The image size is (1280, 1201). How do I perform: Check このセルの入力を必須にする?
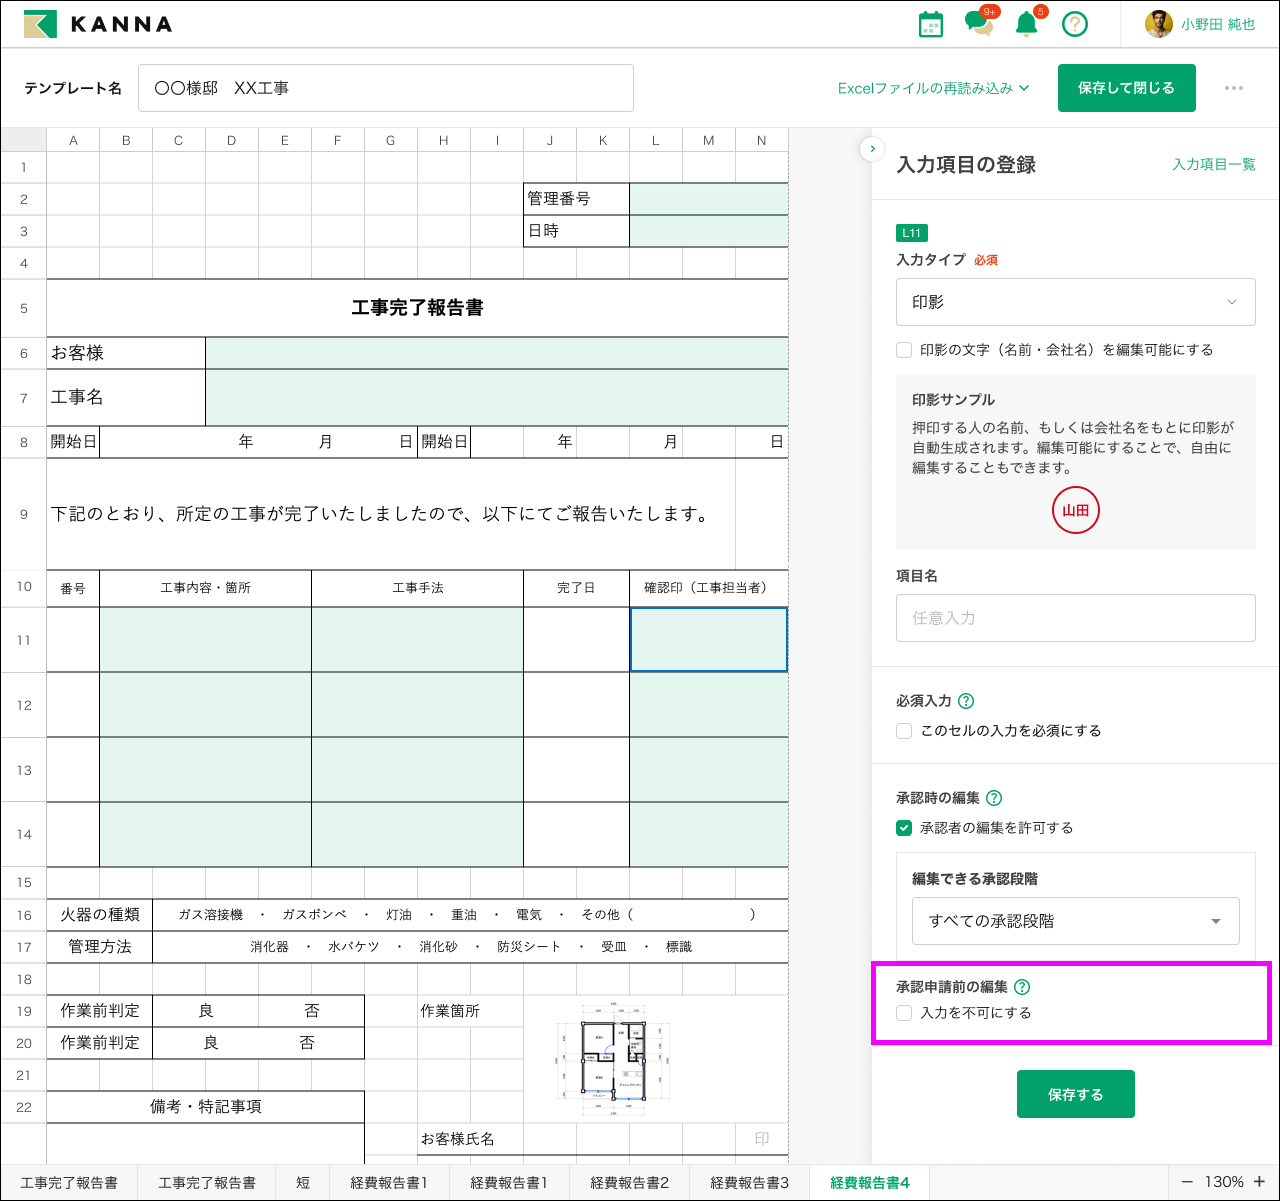904,731
